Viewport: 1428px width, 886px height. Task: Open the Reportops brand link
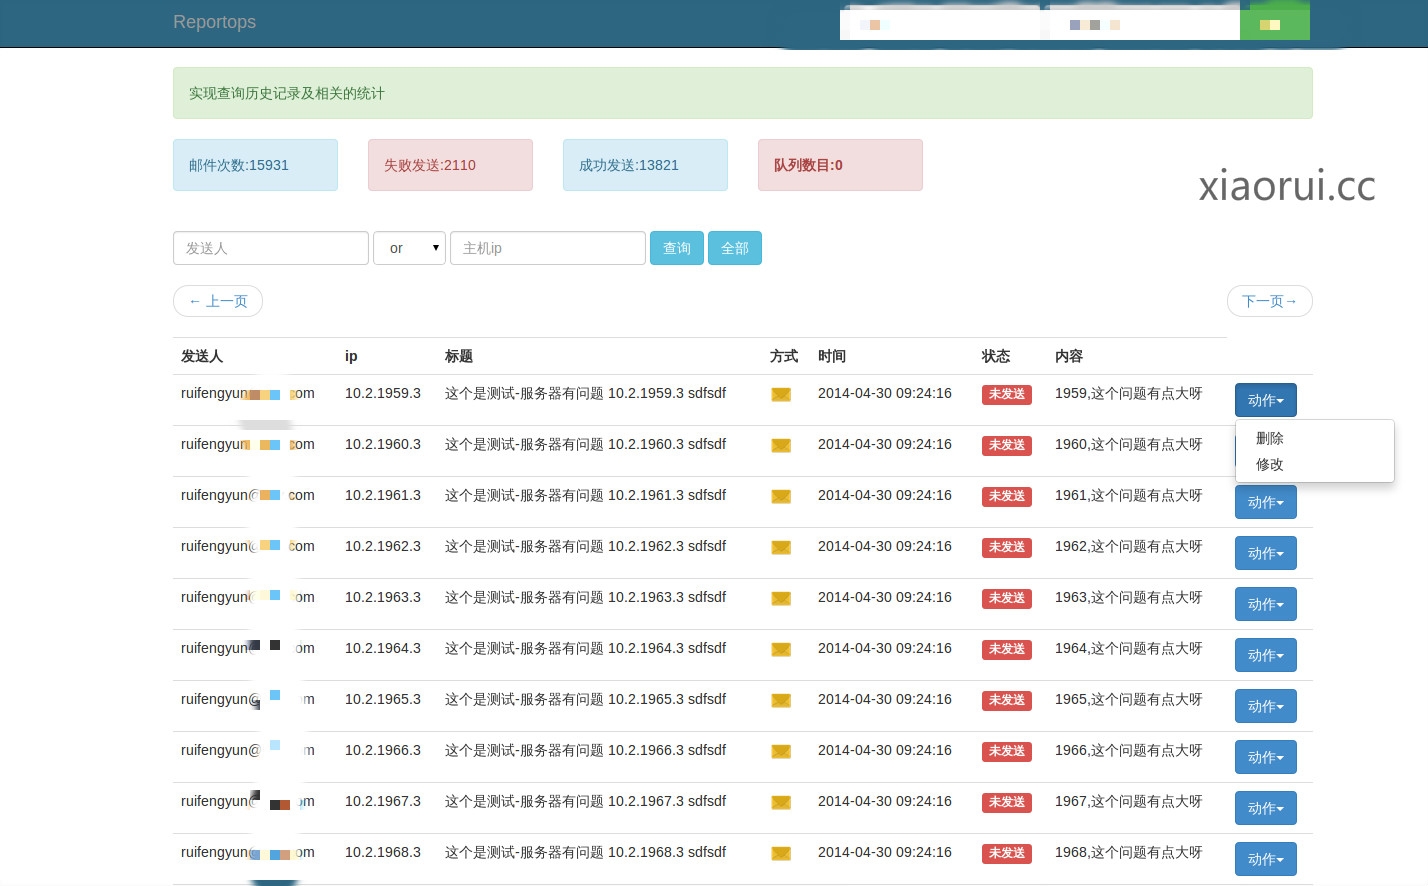214,22
